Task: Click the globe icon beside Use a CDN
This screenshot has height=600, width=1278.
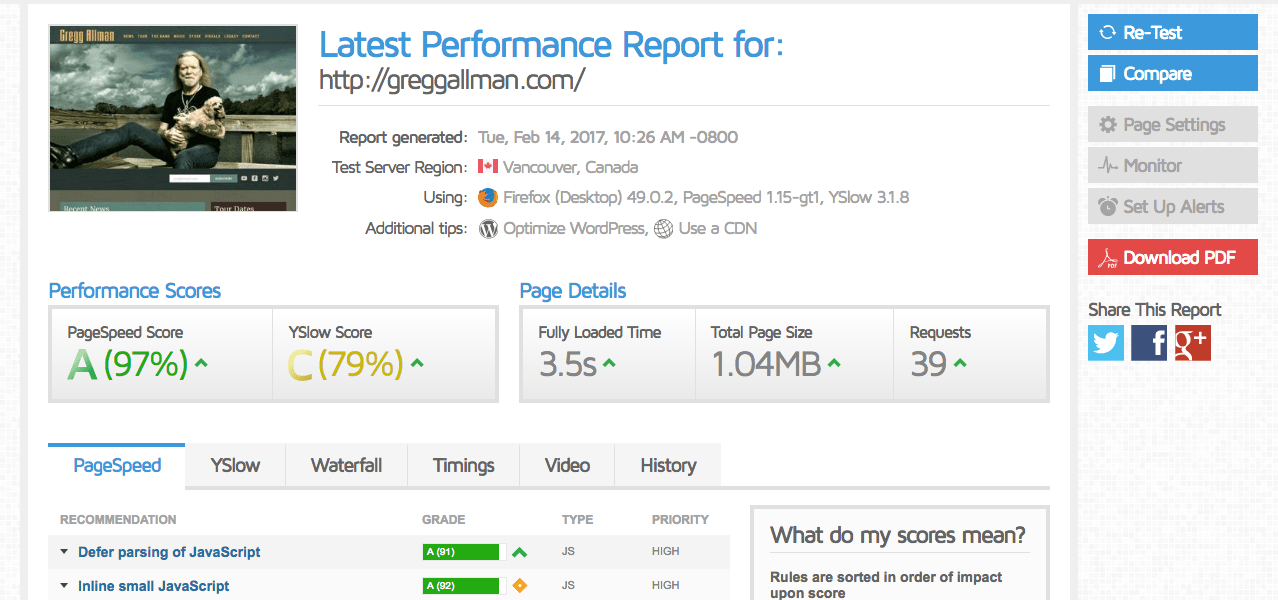Action: 663,229
